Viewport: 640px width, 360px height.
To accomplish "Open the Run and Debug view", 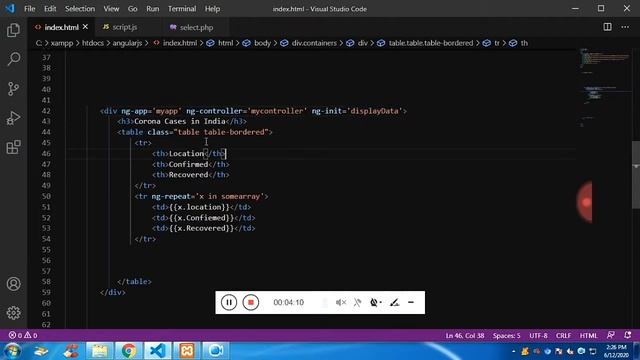I will click(13, 118).
